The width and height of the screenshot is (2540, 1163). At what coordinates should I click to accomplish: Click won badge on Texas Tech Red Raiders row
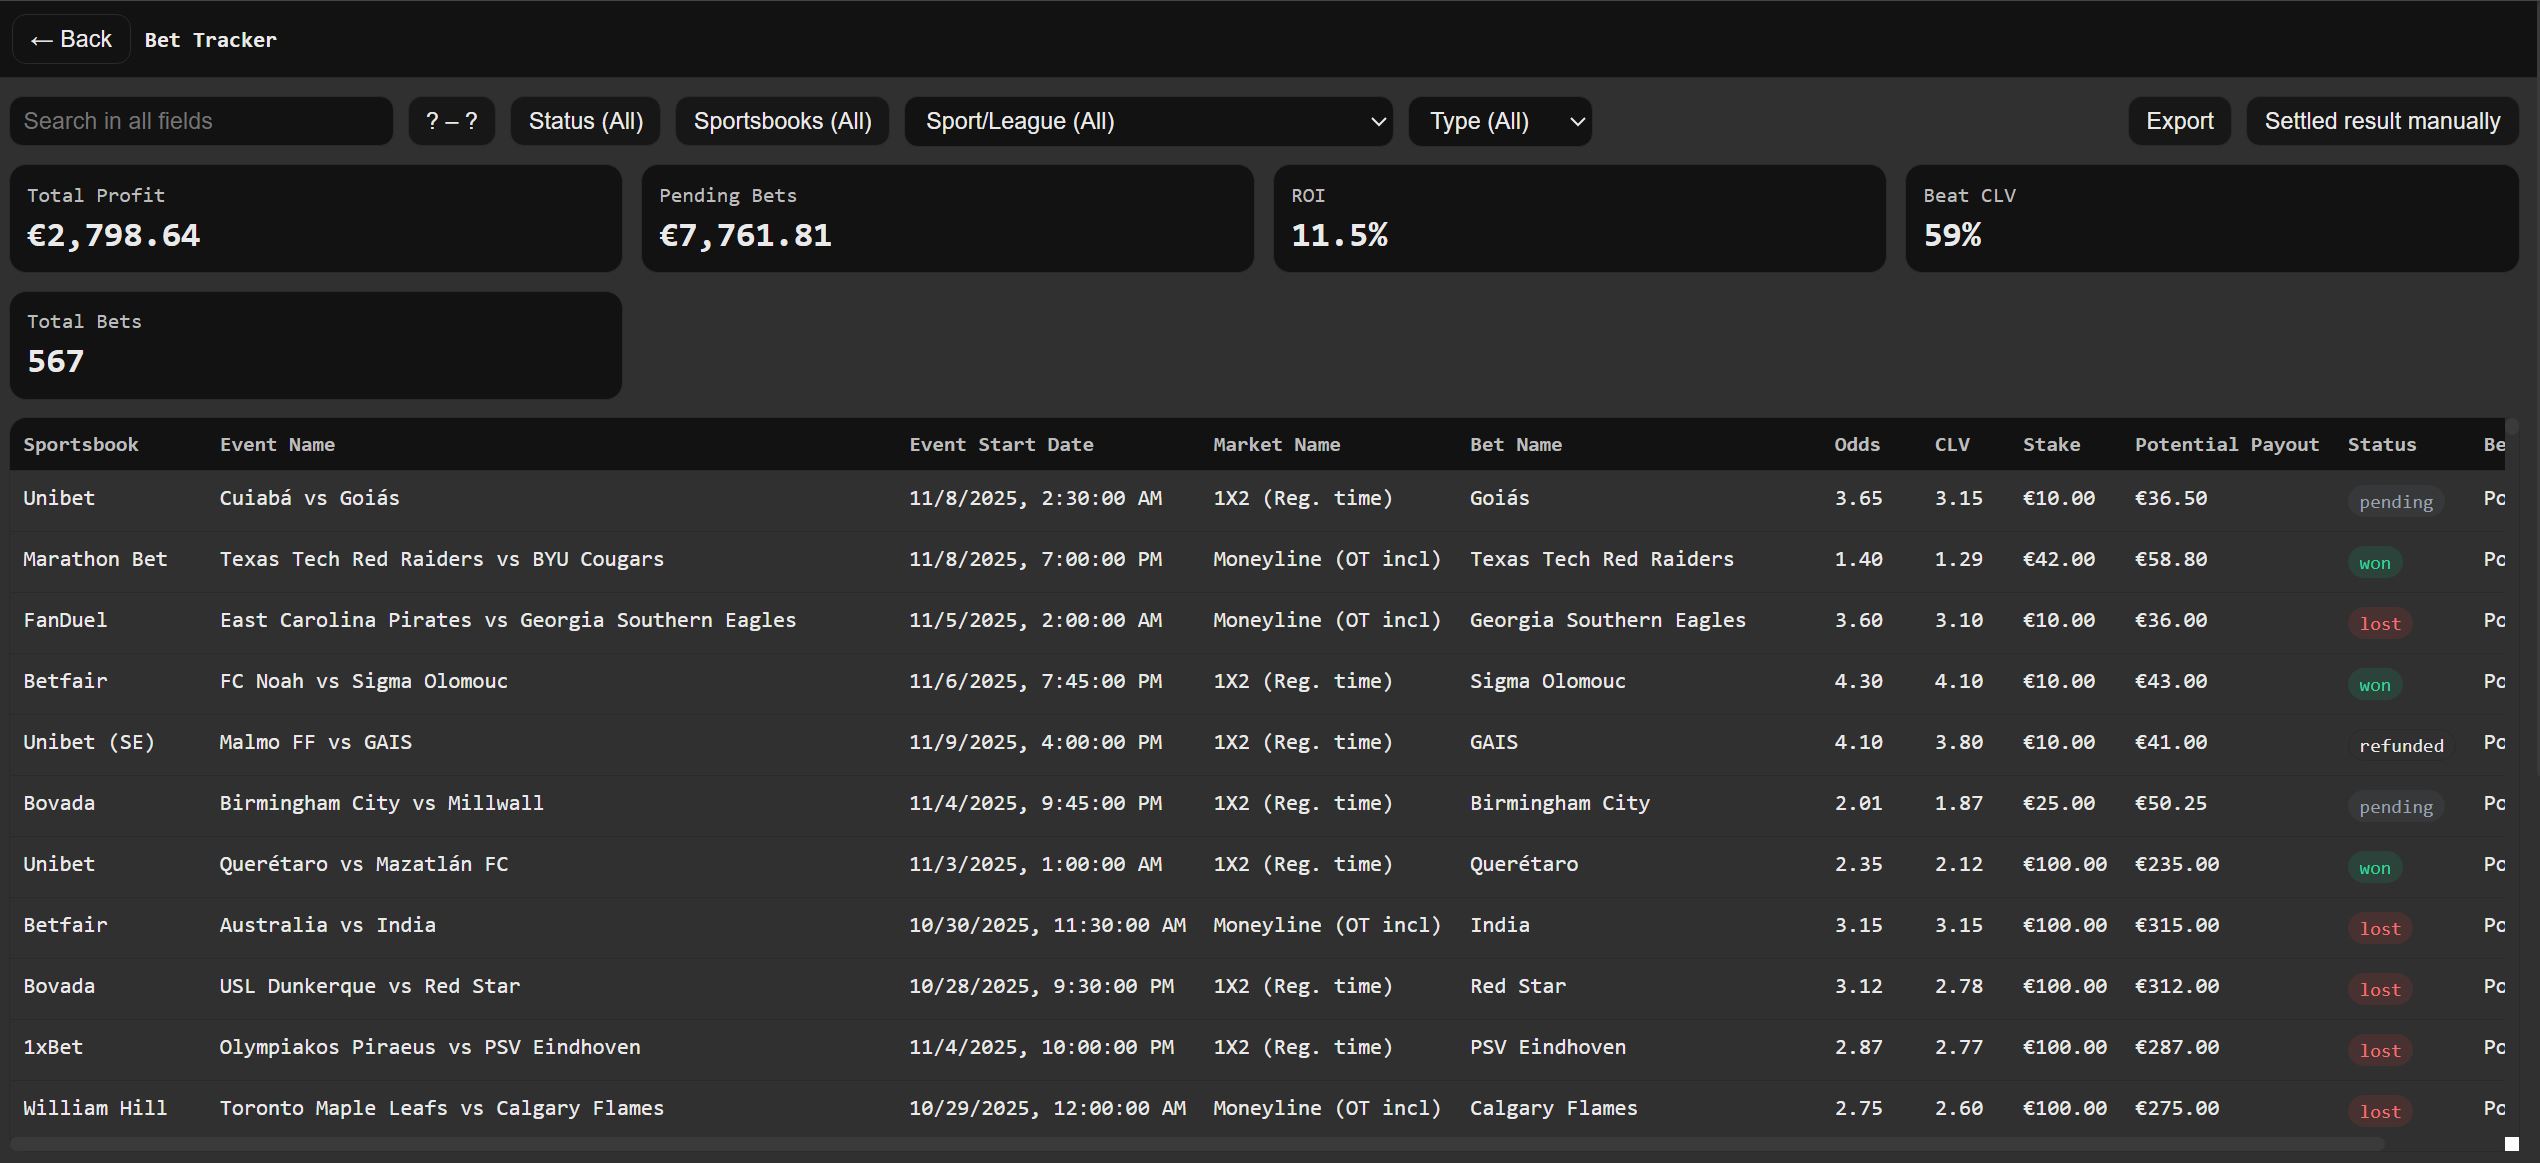point(2374,563)
